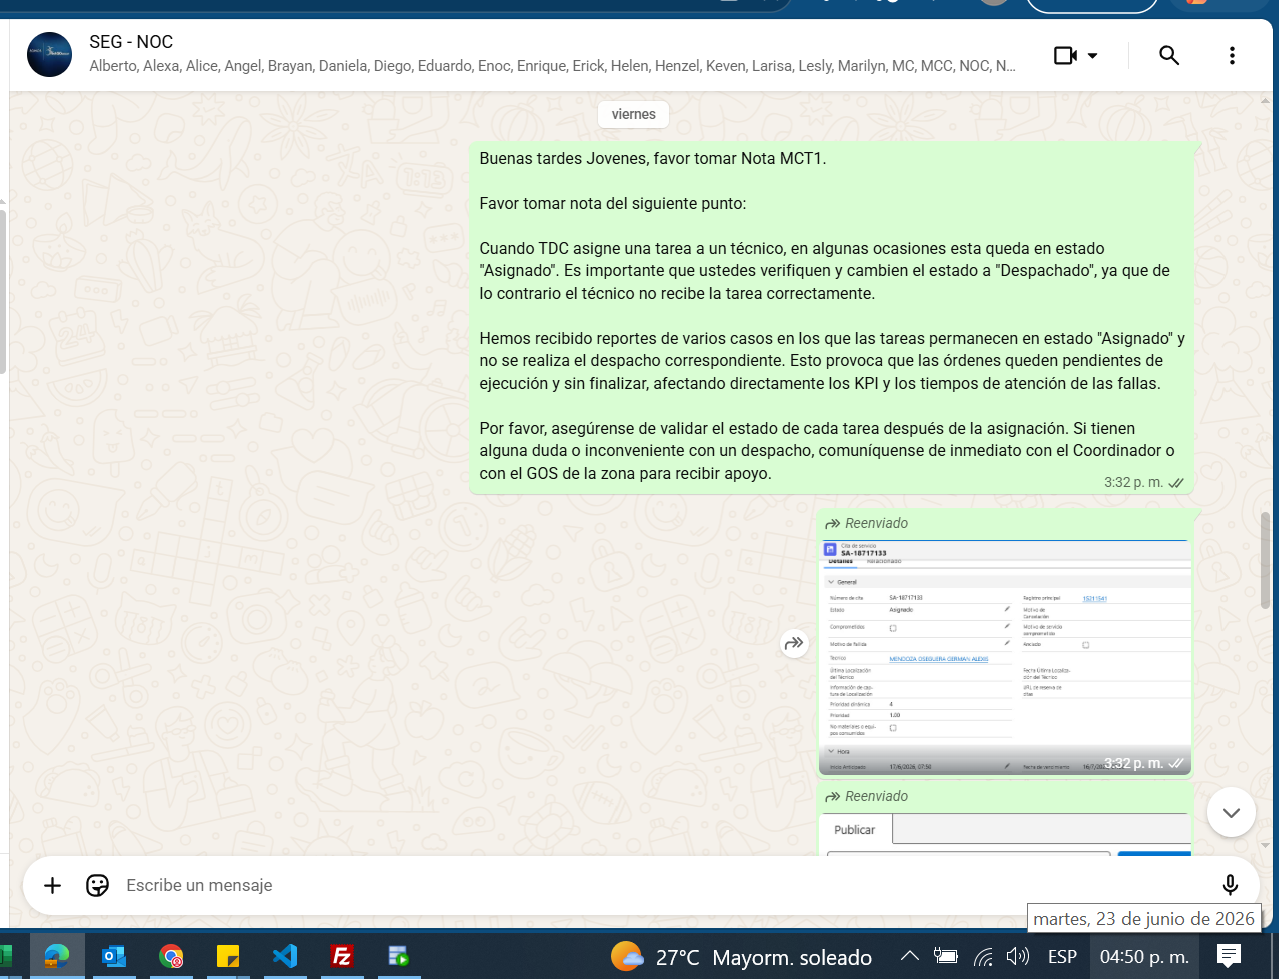Change input language ESP indicator
The width and height of the screenshot is (1279, 979).
[1062, 957]
